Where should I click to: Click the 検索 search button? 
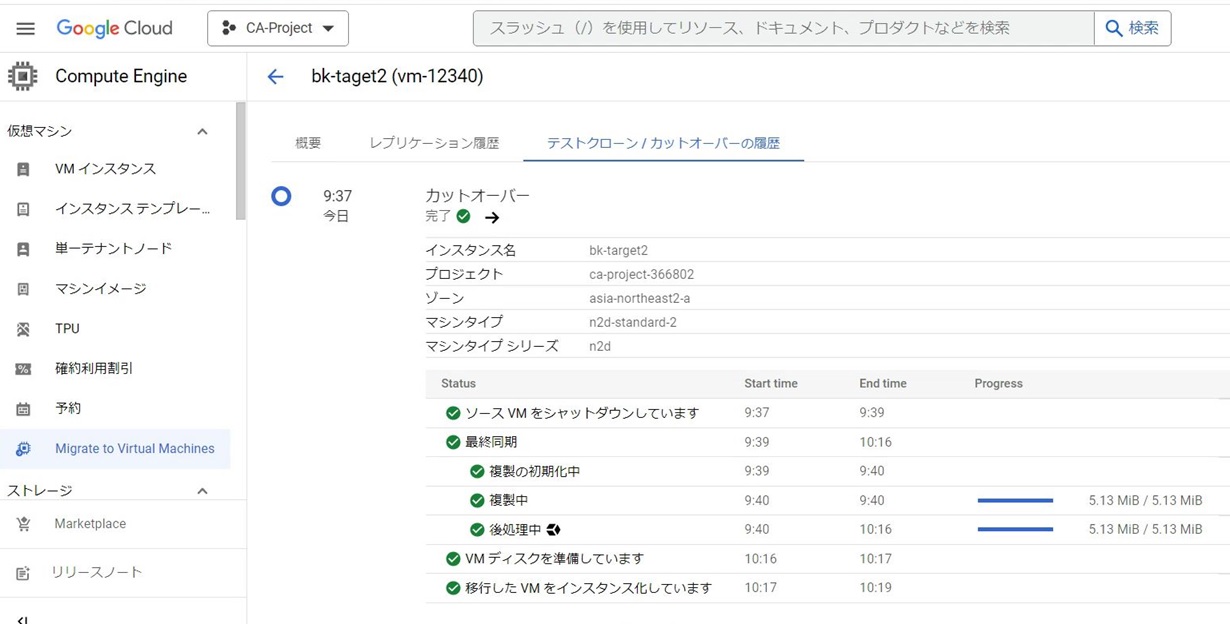coord(1132,28)
